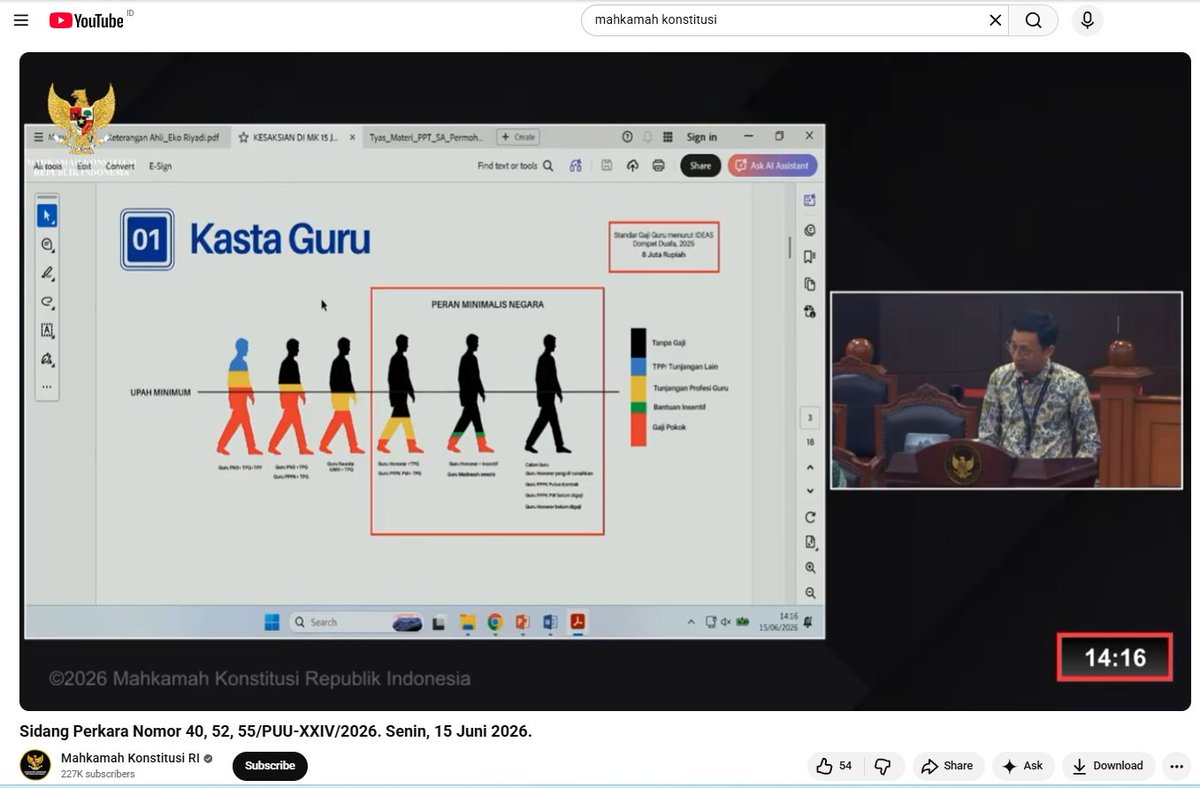
Task: Share this video
Action: [947, 766]
